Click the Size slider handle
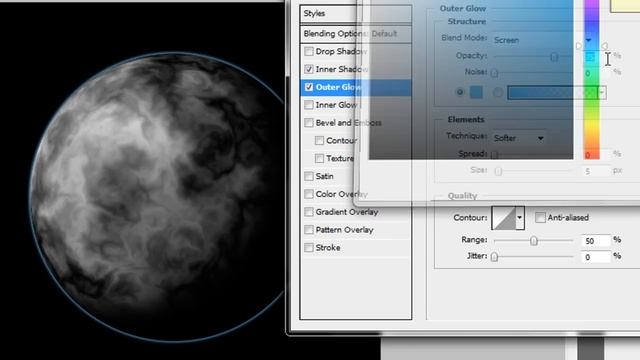Image resolution: width=640 pixels, height=360 pixels. [x=498, y=171]
